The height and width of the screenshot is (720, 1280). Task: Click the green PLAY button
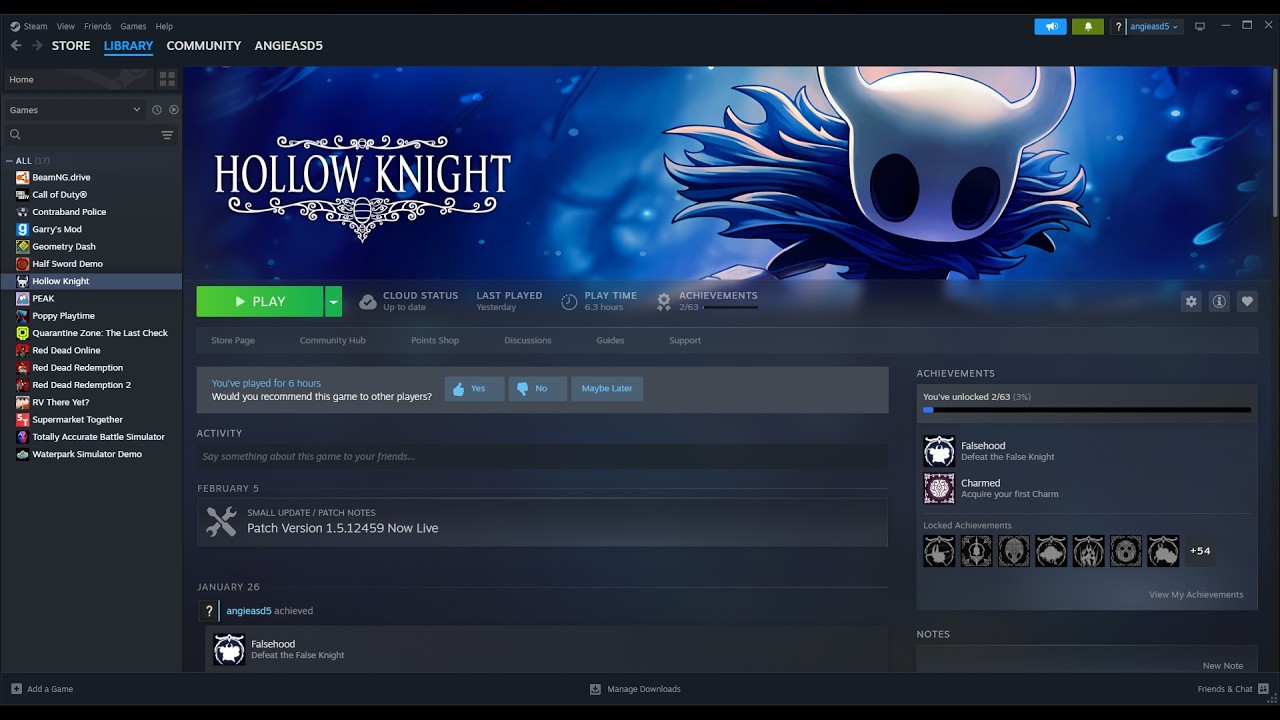click(260, 301)
